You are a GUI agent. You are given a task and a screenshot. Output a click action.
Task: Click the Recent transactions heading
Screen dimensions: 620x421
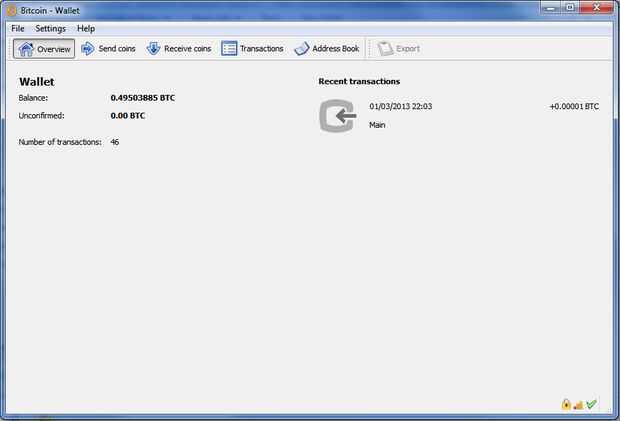pyautogui.click(x=359, y=81)
